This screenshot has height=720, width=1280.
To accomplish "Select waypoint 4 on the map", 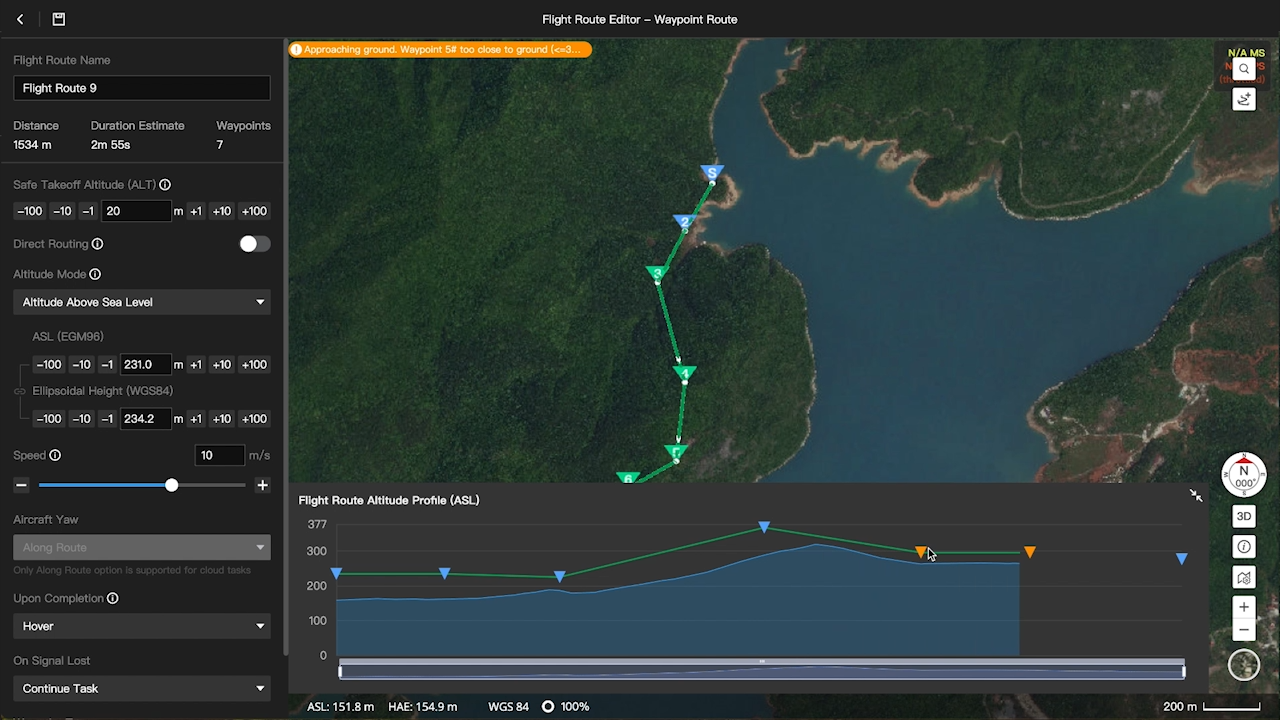I will [x=684, y=373].
